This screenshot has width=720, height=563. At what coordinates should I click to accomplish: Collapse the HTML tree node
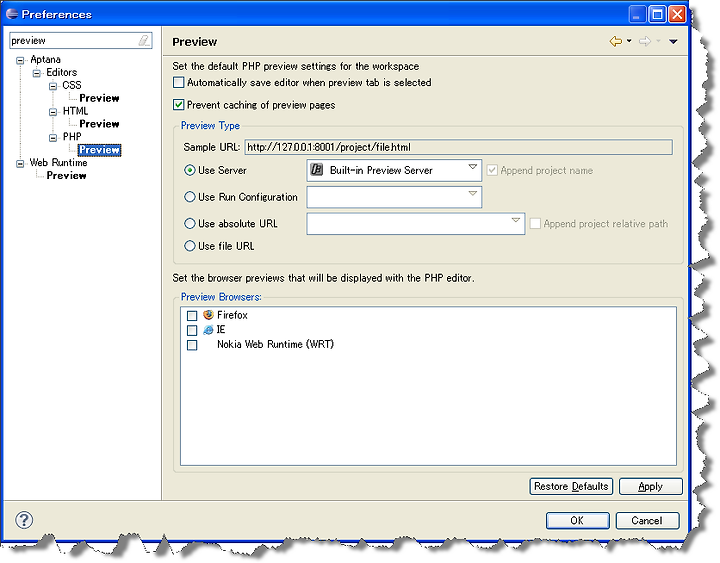coord(53,112)
